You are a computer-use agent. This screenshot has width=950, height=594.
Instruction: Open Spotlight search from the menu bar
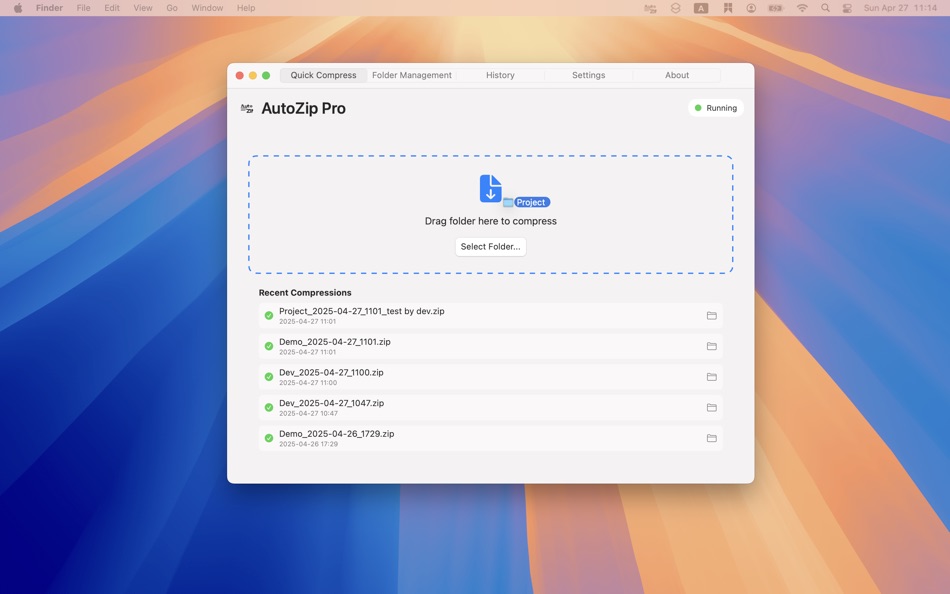[x=825, y=8]
